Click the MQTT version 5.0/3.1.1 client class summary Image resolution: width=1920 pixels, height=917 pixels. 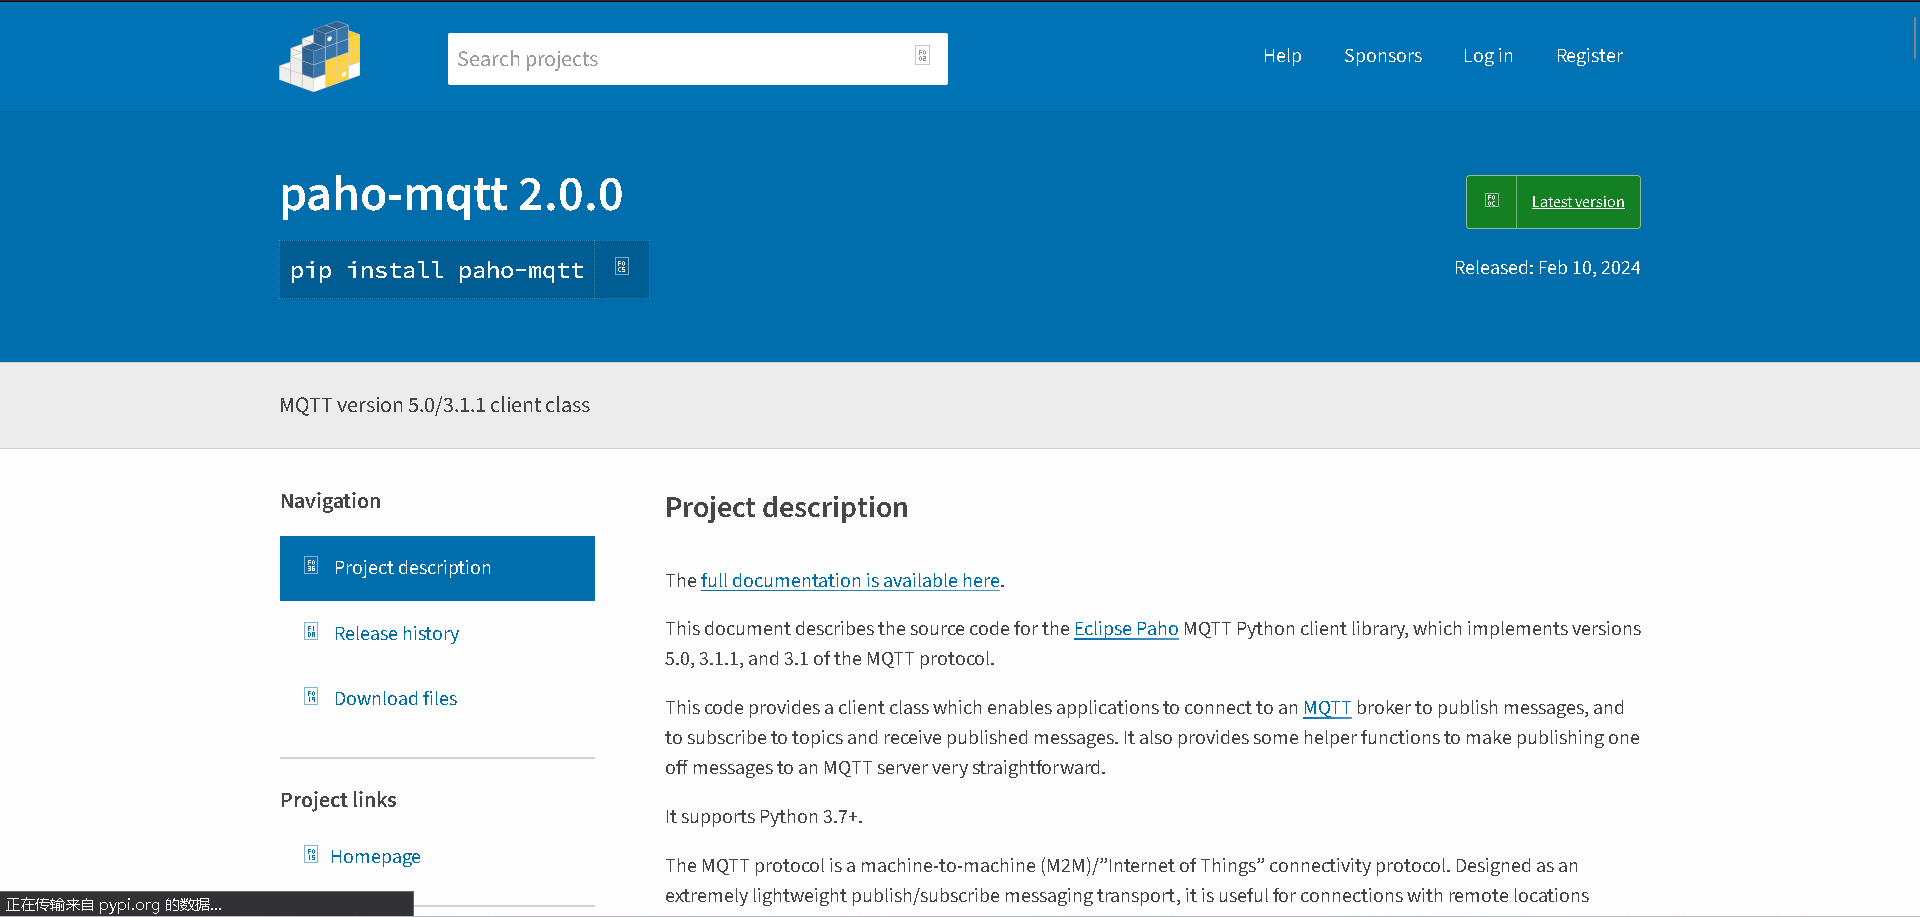pos(435,405)
